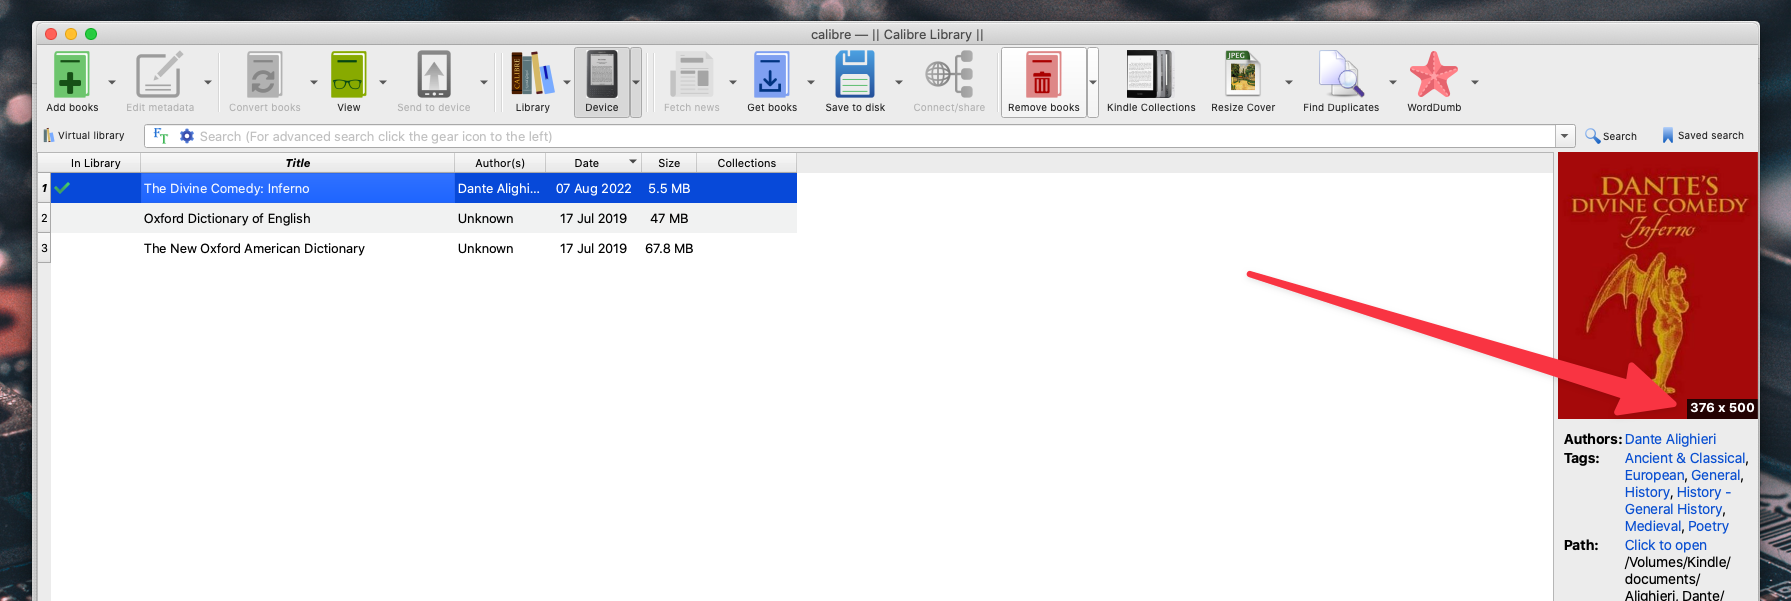Open advanced search gear icon
Screen dimensions: 1791x601
pyautogui.click(x=187, y=136)
